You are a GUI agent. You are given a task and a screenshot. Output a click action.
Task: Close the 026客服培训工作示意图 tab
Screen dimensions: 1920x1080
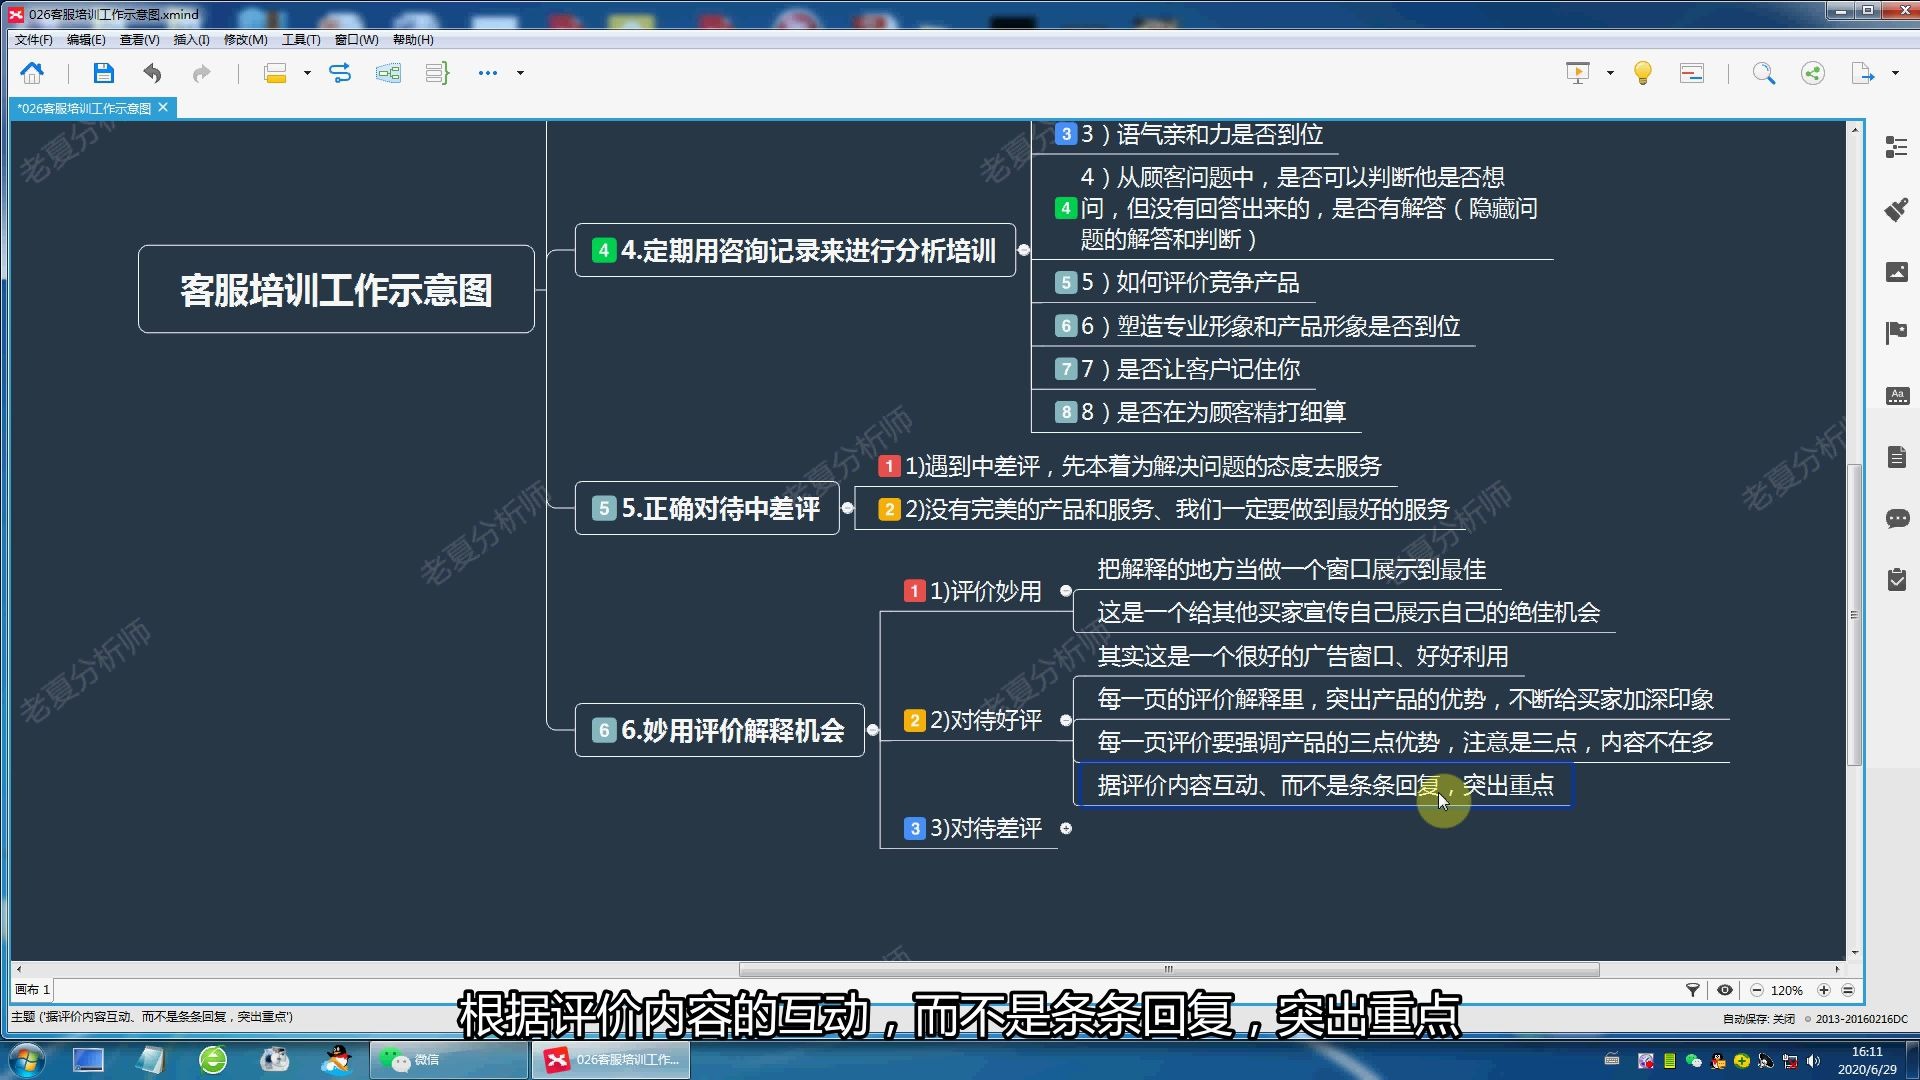point(163,107)
